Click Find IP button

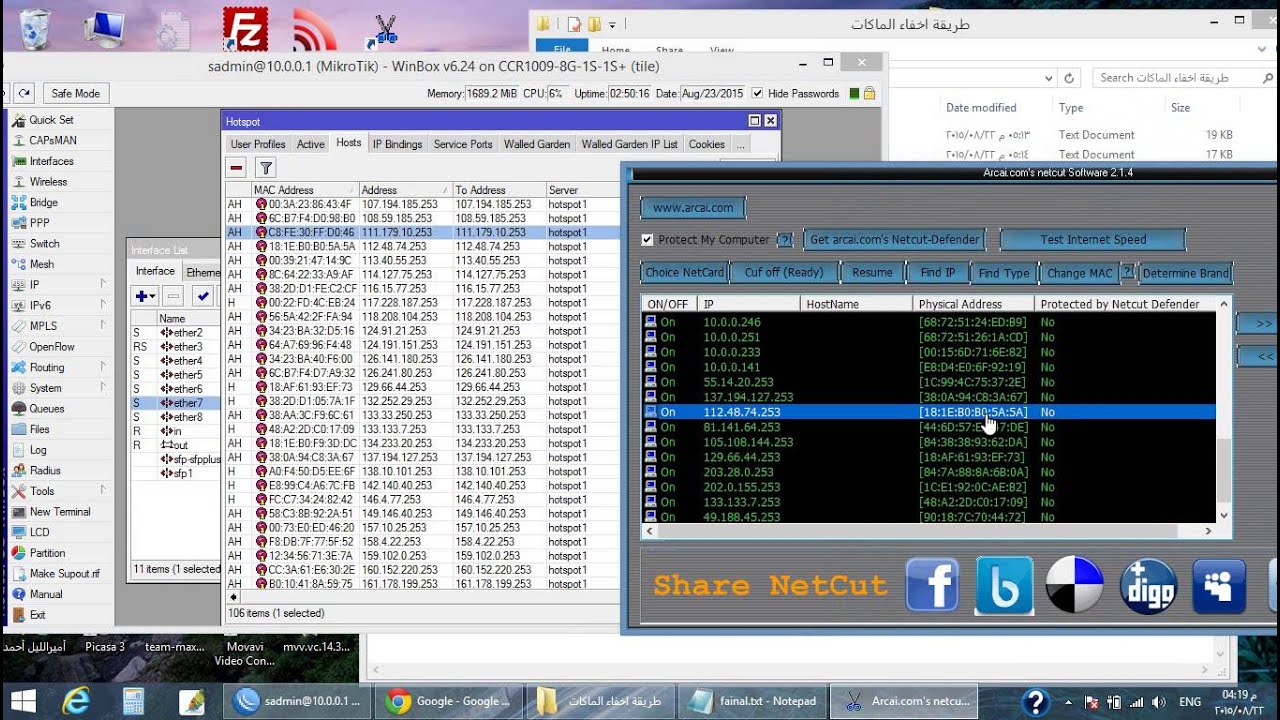(938, 272)
